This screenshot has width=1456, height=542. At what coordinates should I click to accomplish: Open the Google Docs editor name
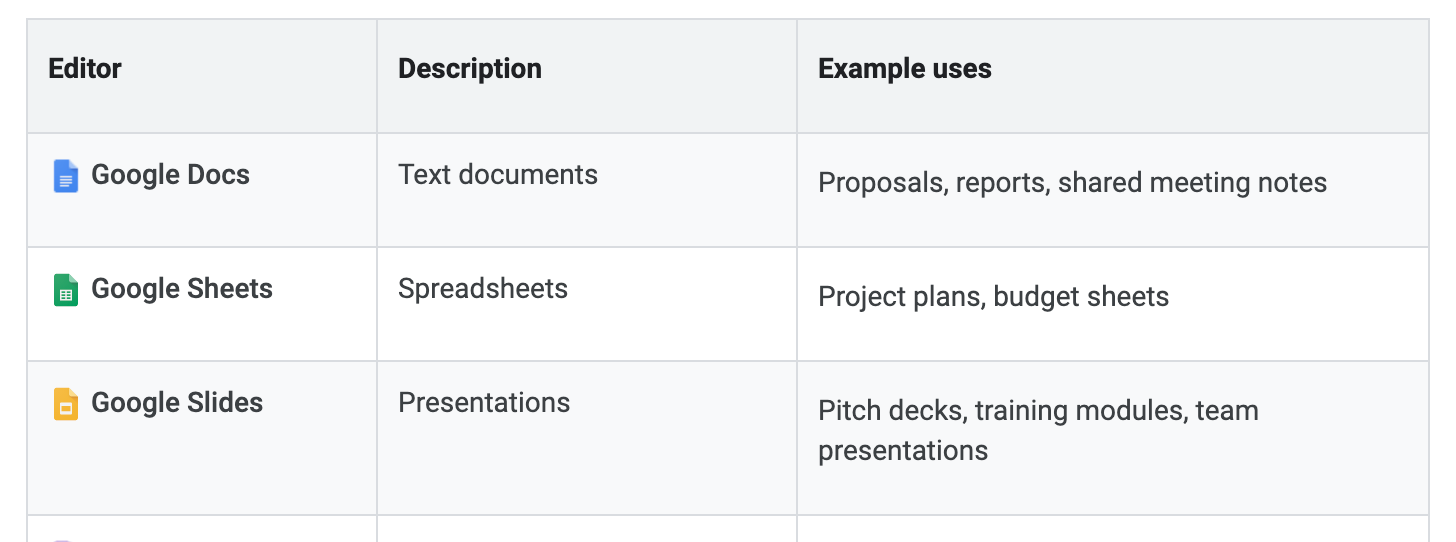coord(170,175)
